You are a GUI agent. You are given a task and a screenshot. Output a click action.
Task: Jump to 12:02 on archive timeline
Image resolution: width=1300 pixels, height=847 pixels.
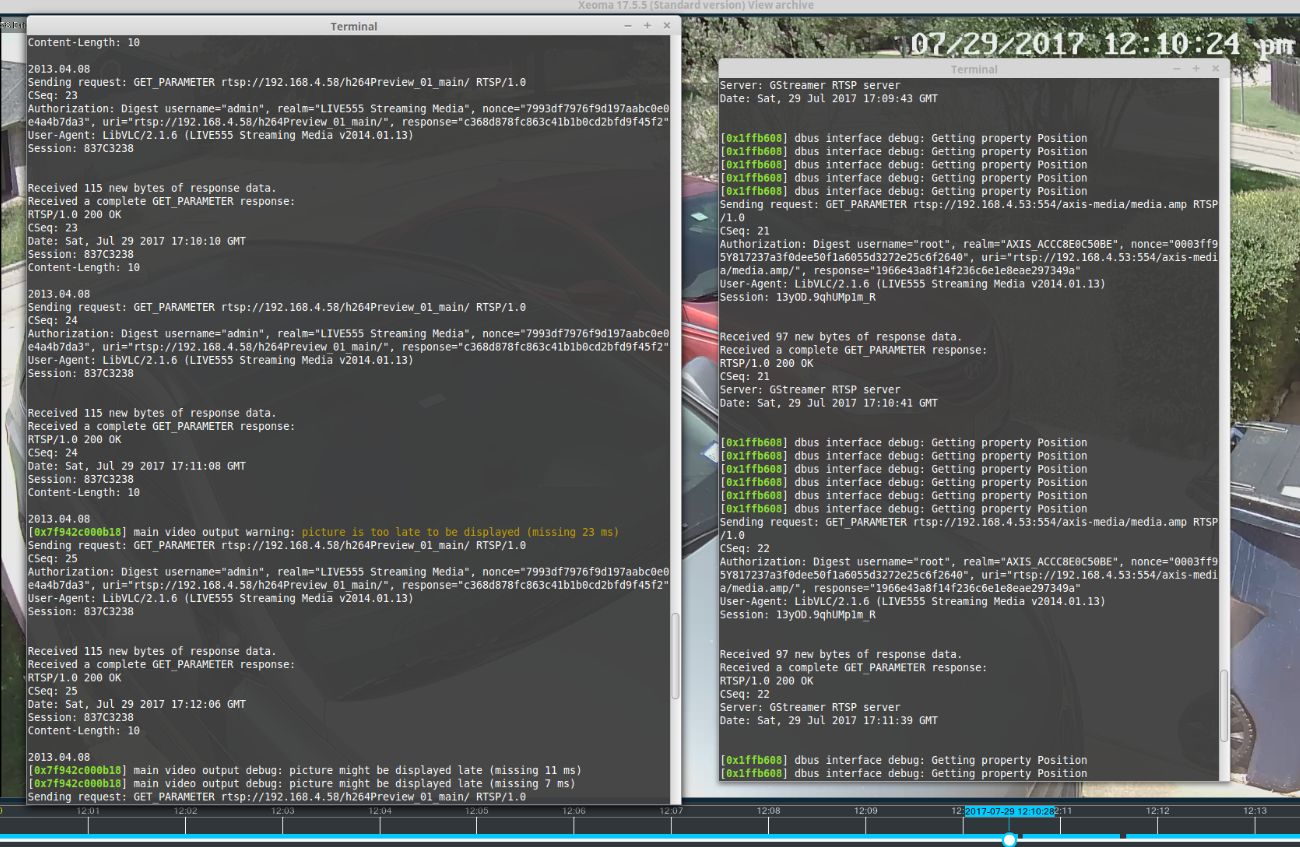pos(185,811)
